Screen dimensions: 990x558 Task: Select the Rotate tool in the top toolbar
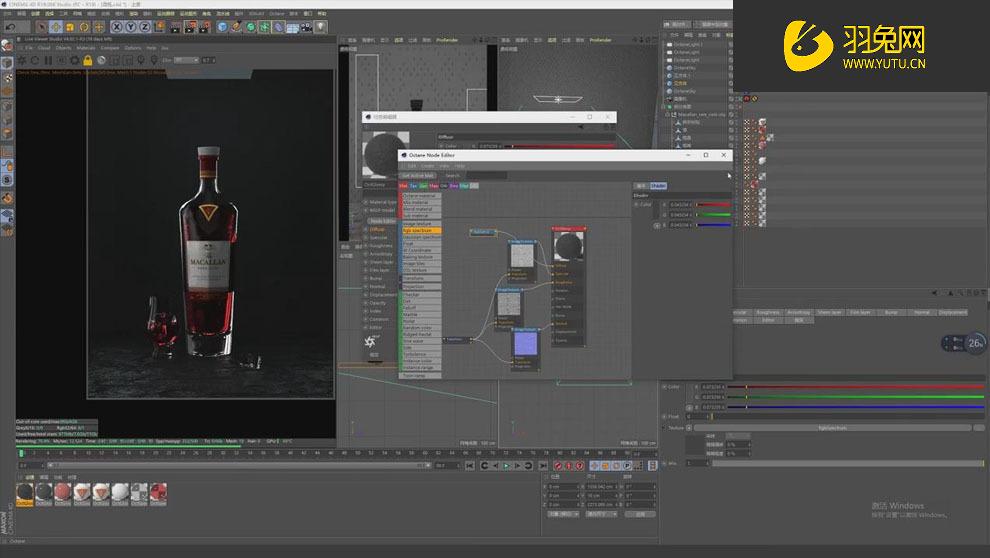[84, 27]
